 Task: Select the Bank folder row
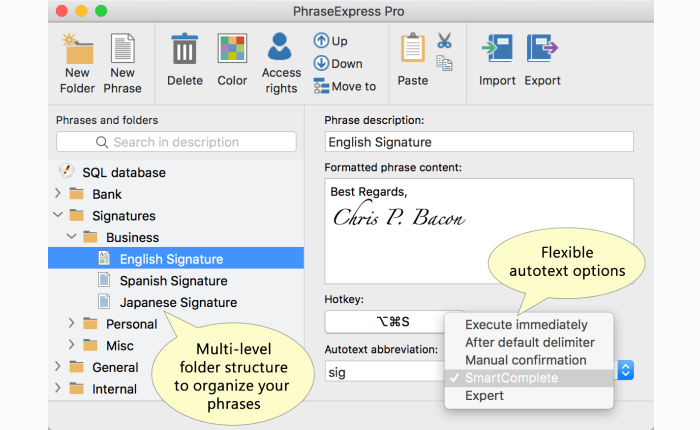click(x=176, y=194)
